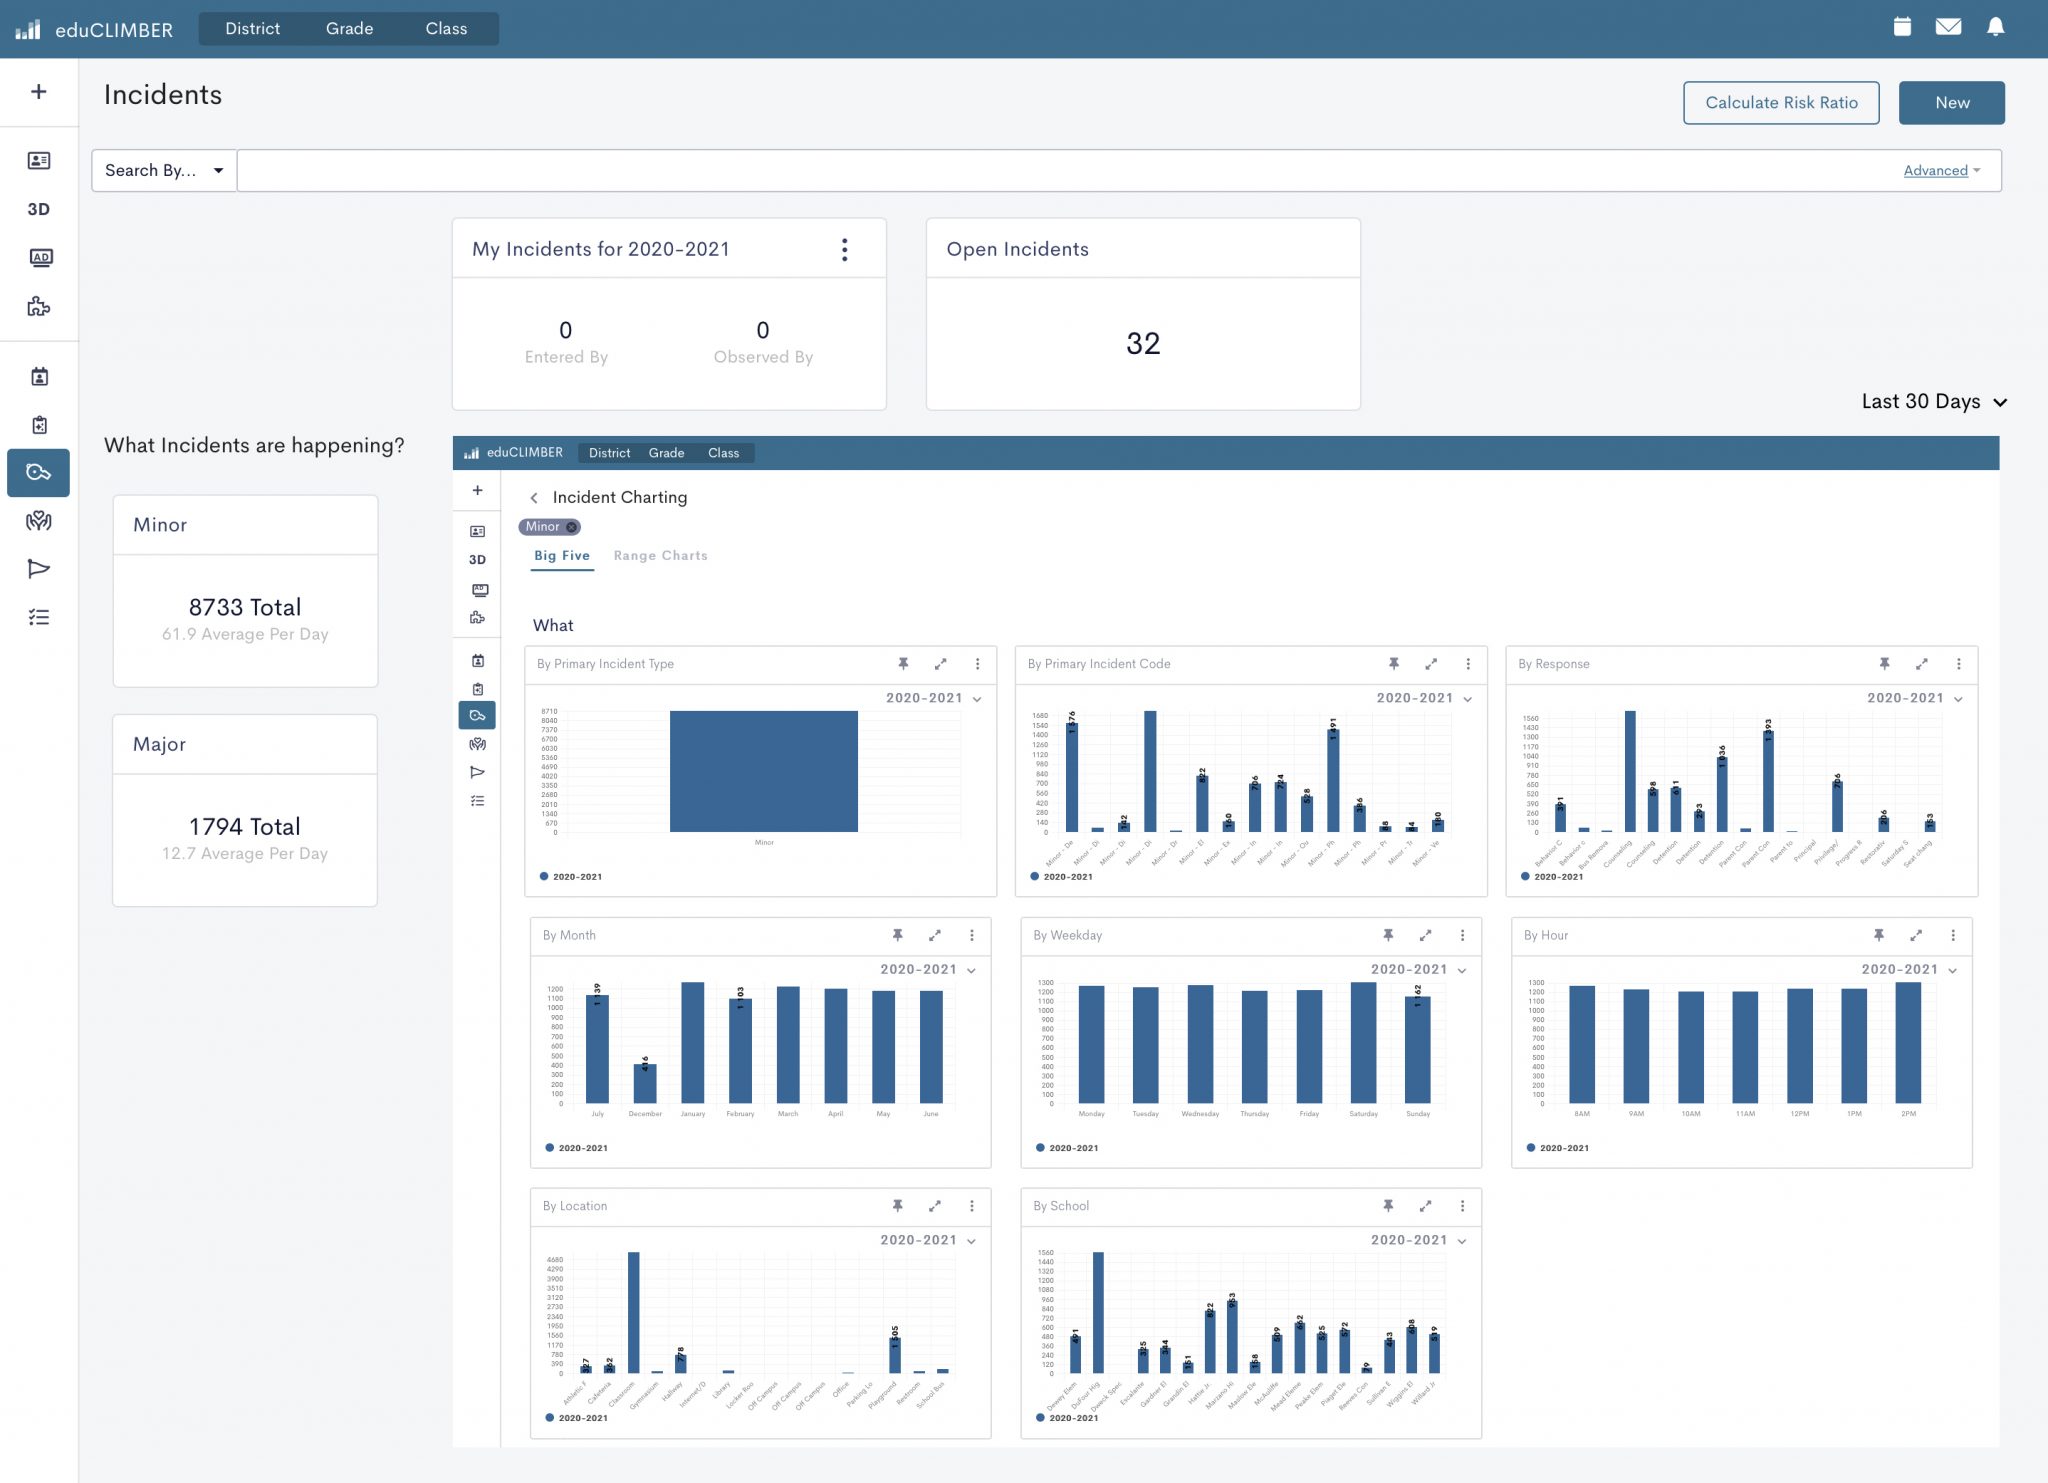Remove the Minor filter chip
2048x1483 pixels.
572,527
